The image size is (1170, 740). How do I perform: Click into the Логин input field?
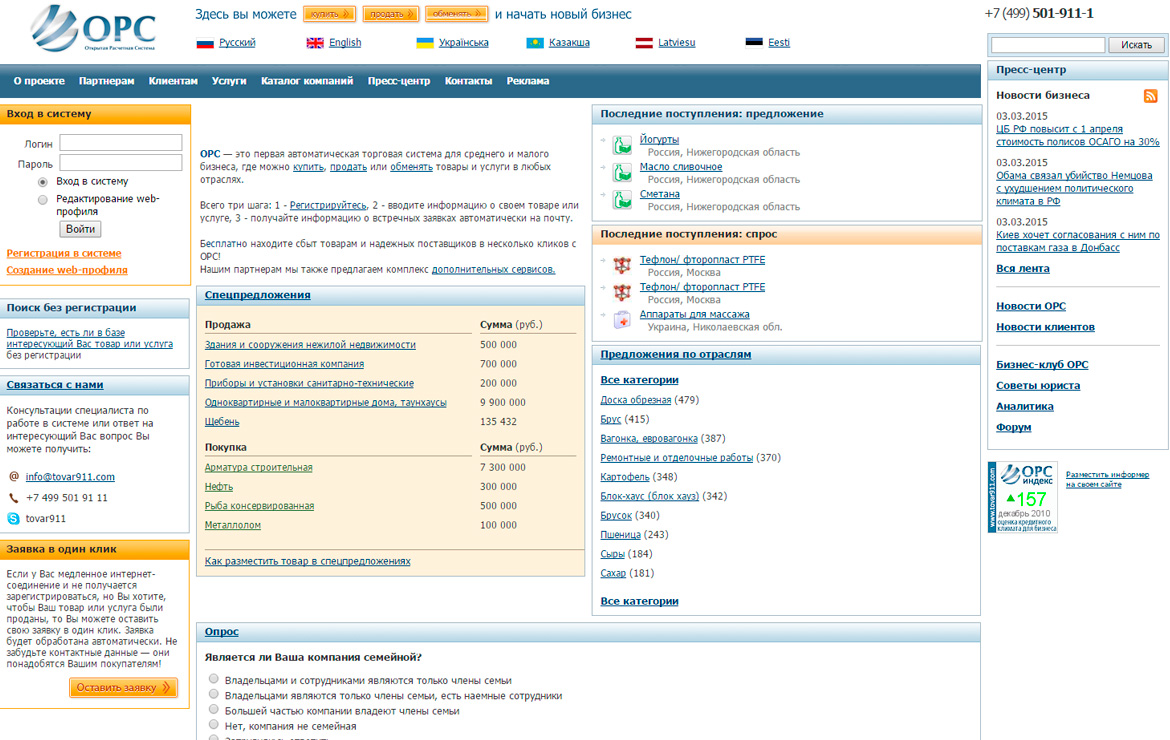121,143
